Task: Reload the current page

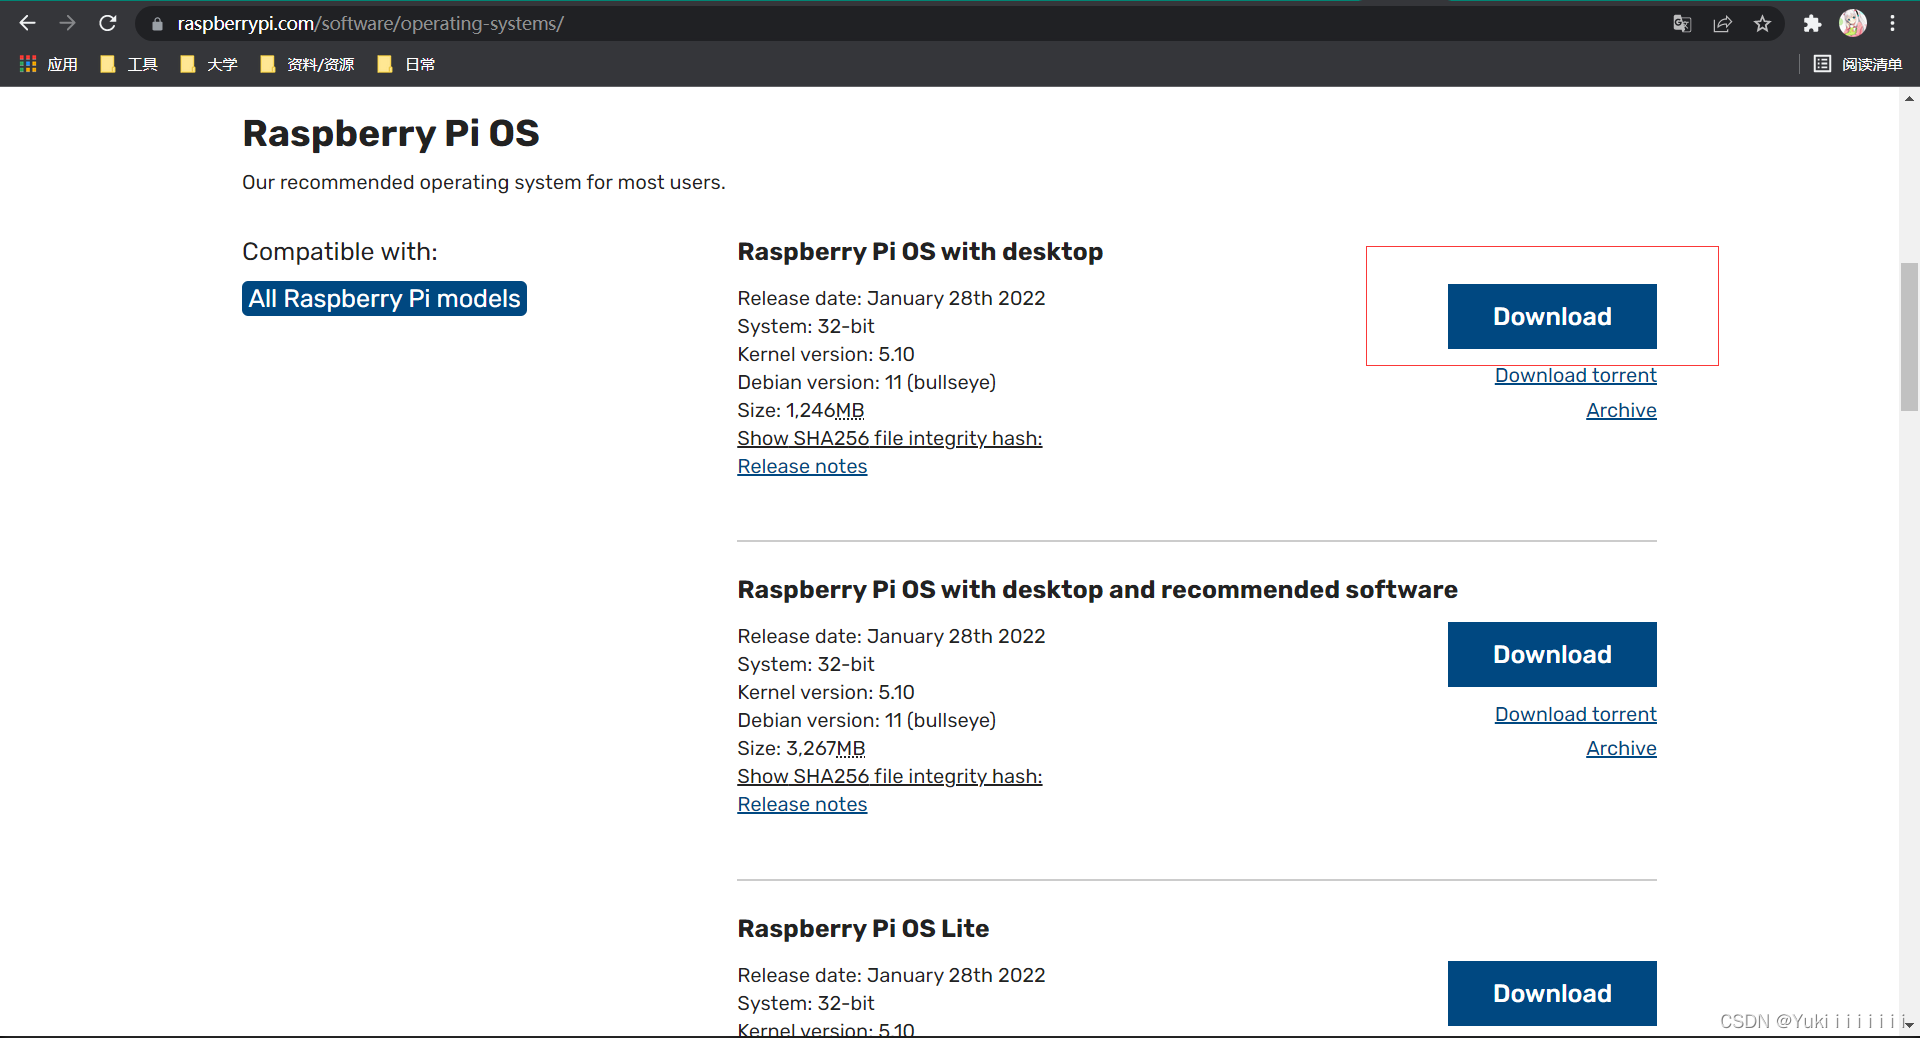Action: coord(108,23)
